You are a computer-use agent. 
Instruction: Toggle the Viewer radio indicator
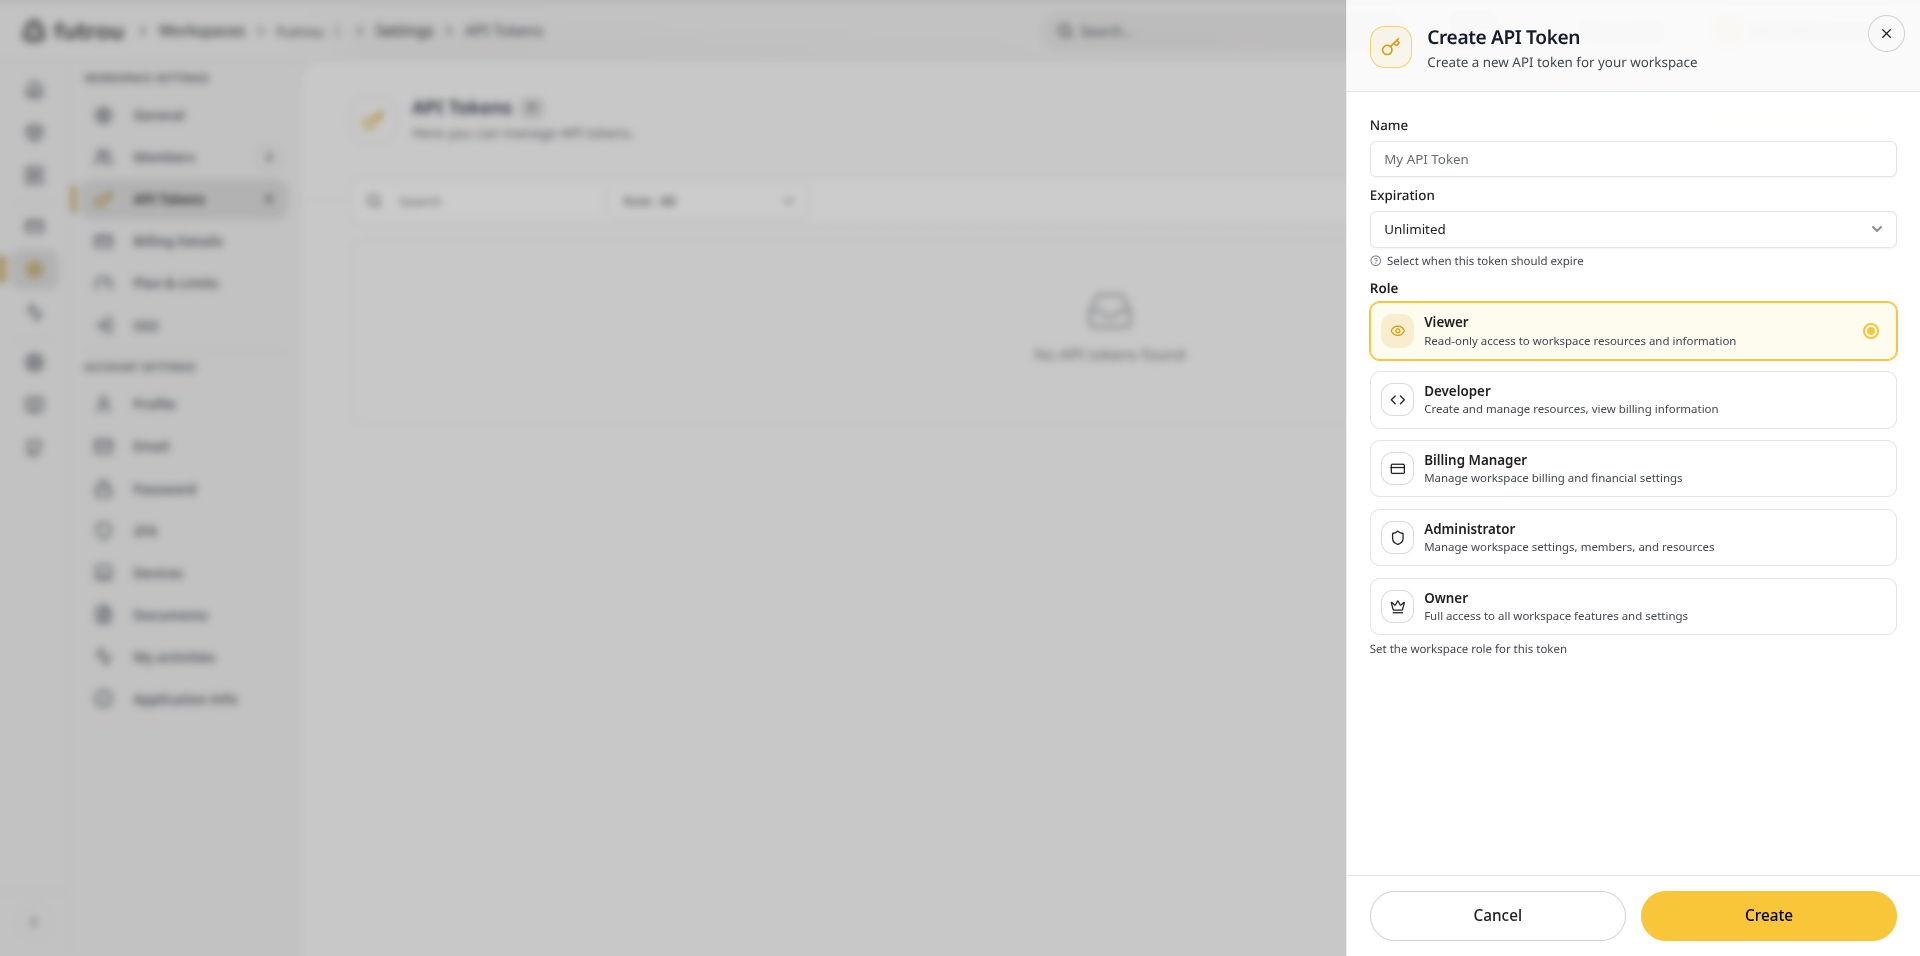pos(1870,331)
